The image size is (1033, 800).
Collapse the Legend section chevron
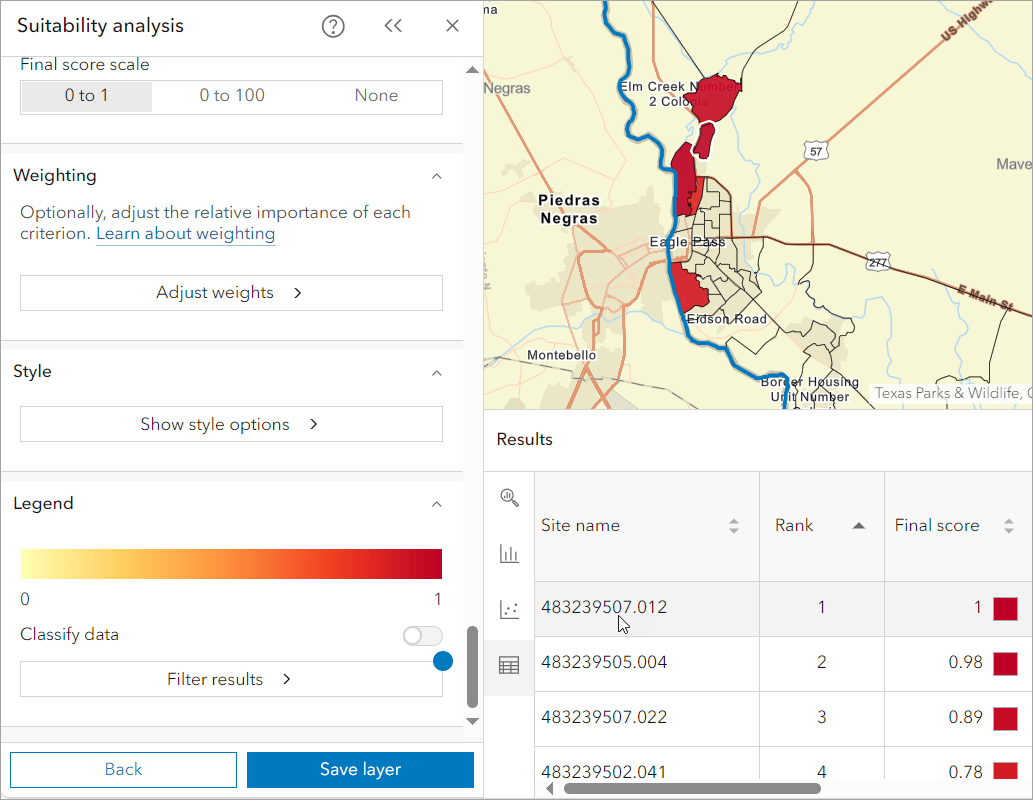tap(436, 504)
